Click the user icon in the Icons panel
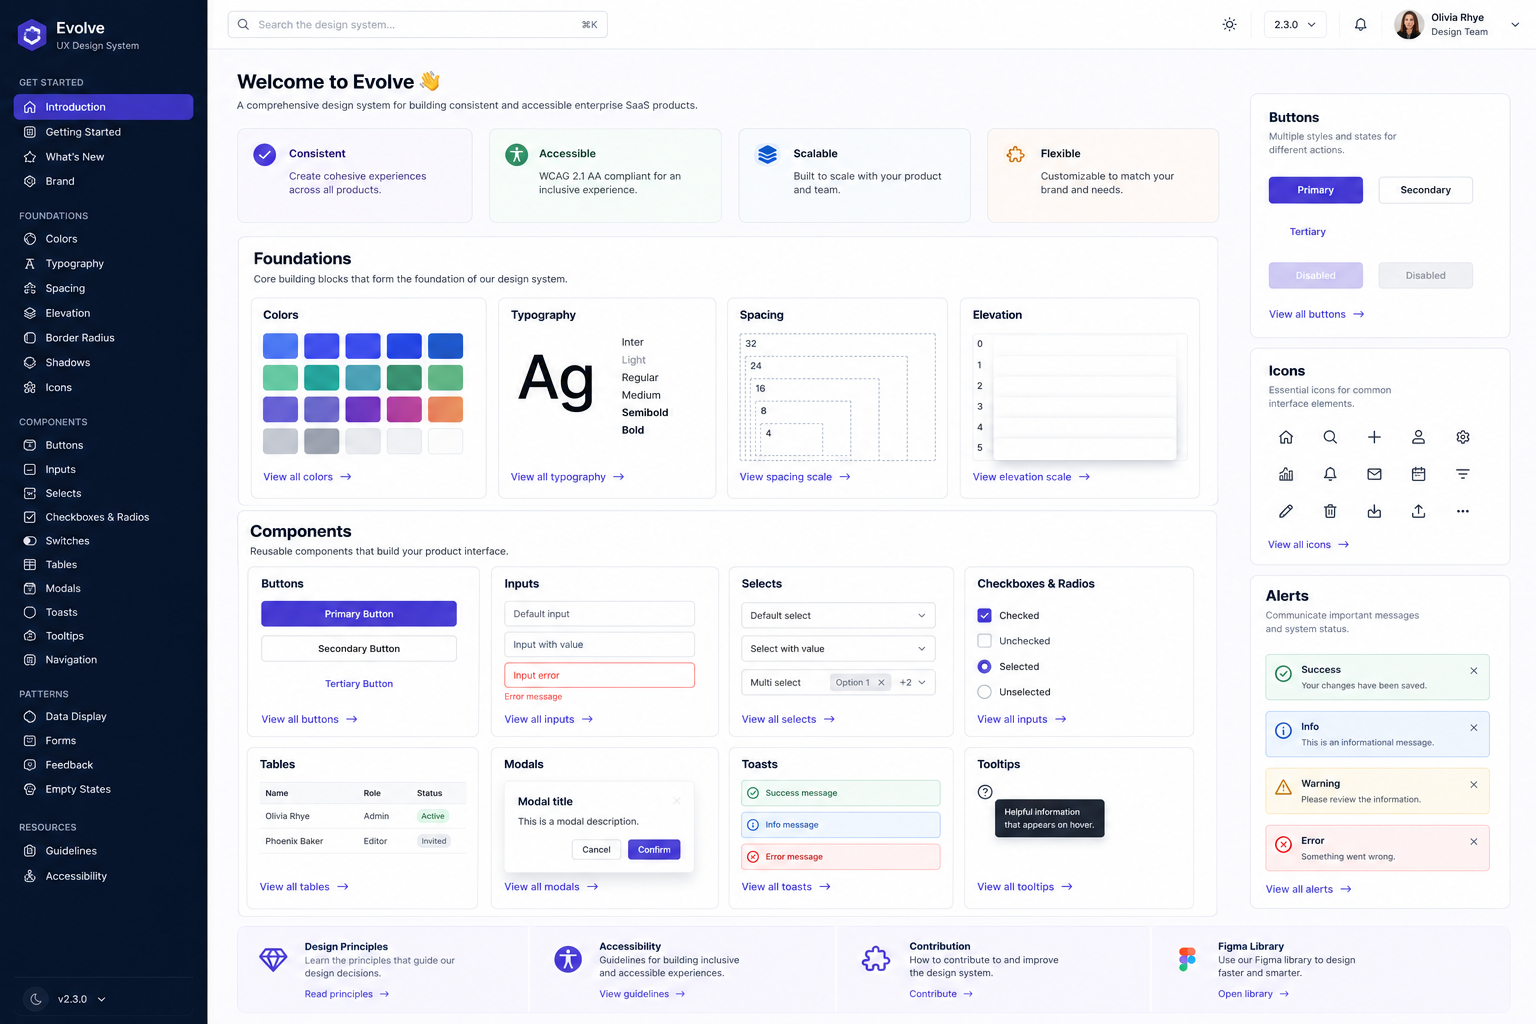Image resolution: width=1536 pixels, height=1024 pixels. tap(1418, 437)
